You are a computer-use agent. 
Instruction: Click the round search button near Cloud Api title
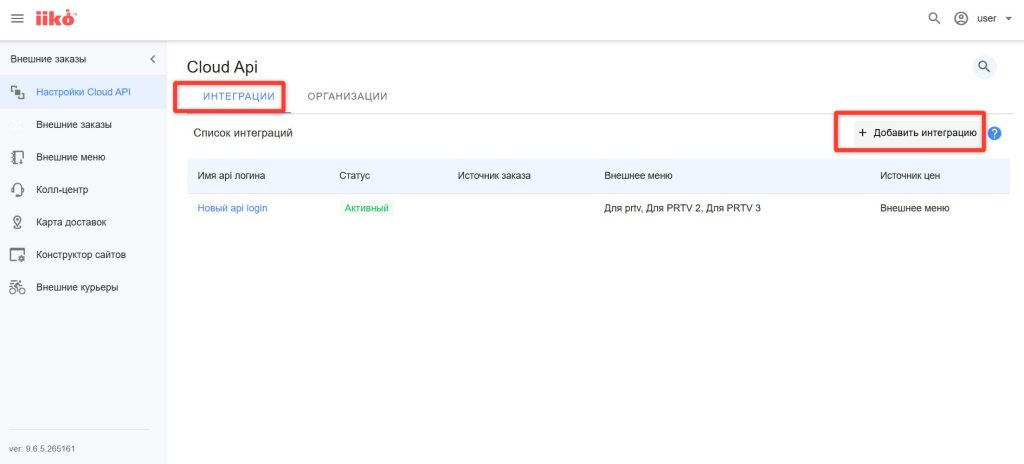tap(984, 67)
